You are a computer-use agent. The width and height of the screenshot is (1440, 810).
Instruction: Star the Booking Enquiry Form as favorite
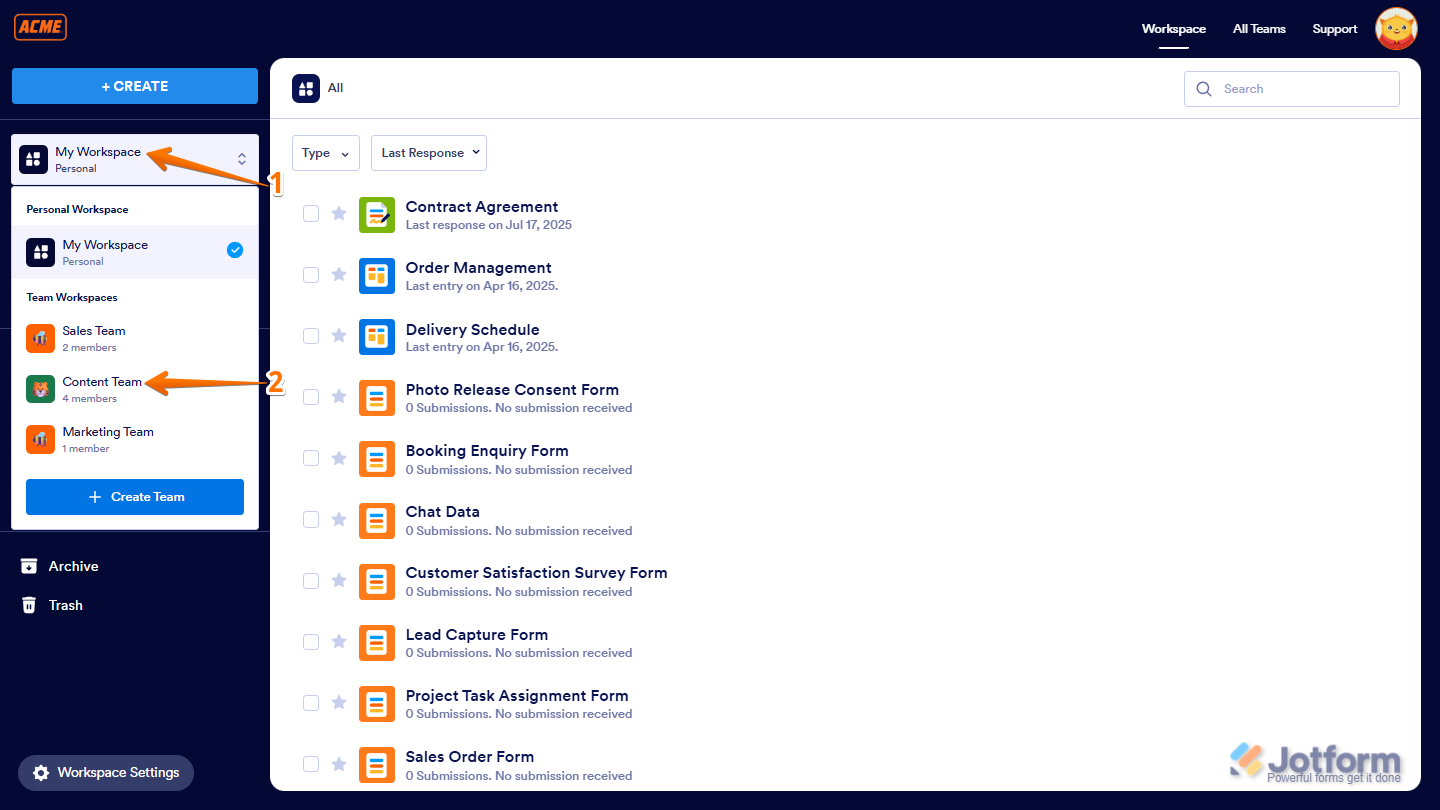pos(338,458)
